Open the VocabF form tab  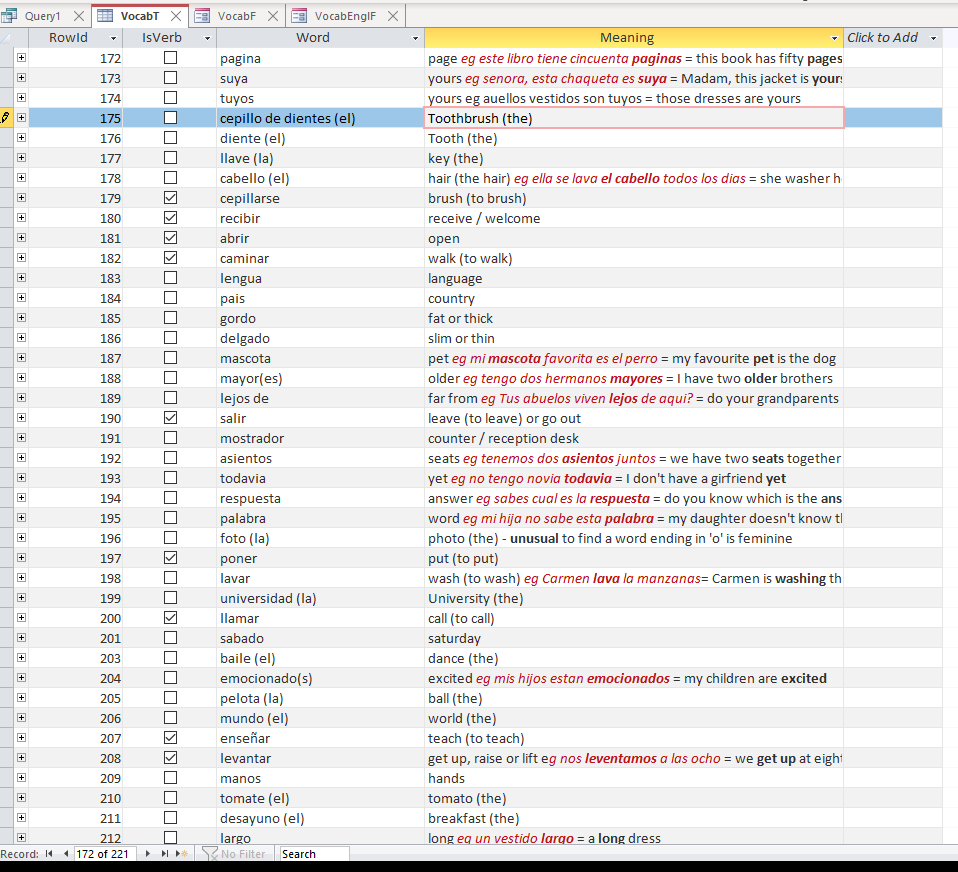click(x=236, y=16)
